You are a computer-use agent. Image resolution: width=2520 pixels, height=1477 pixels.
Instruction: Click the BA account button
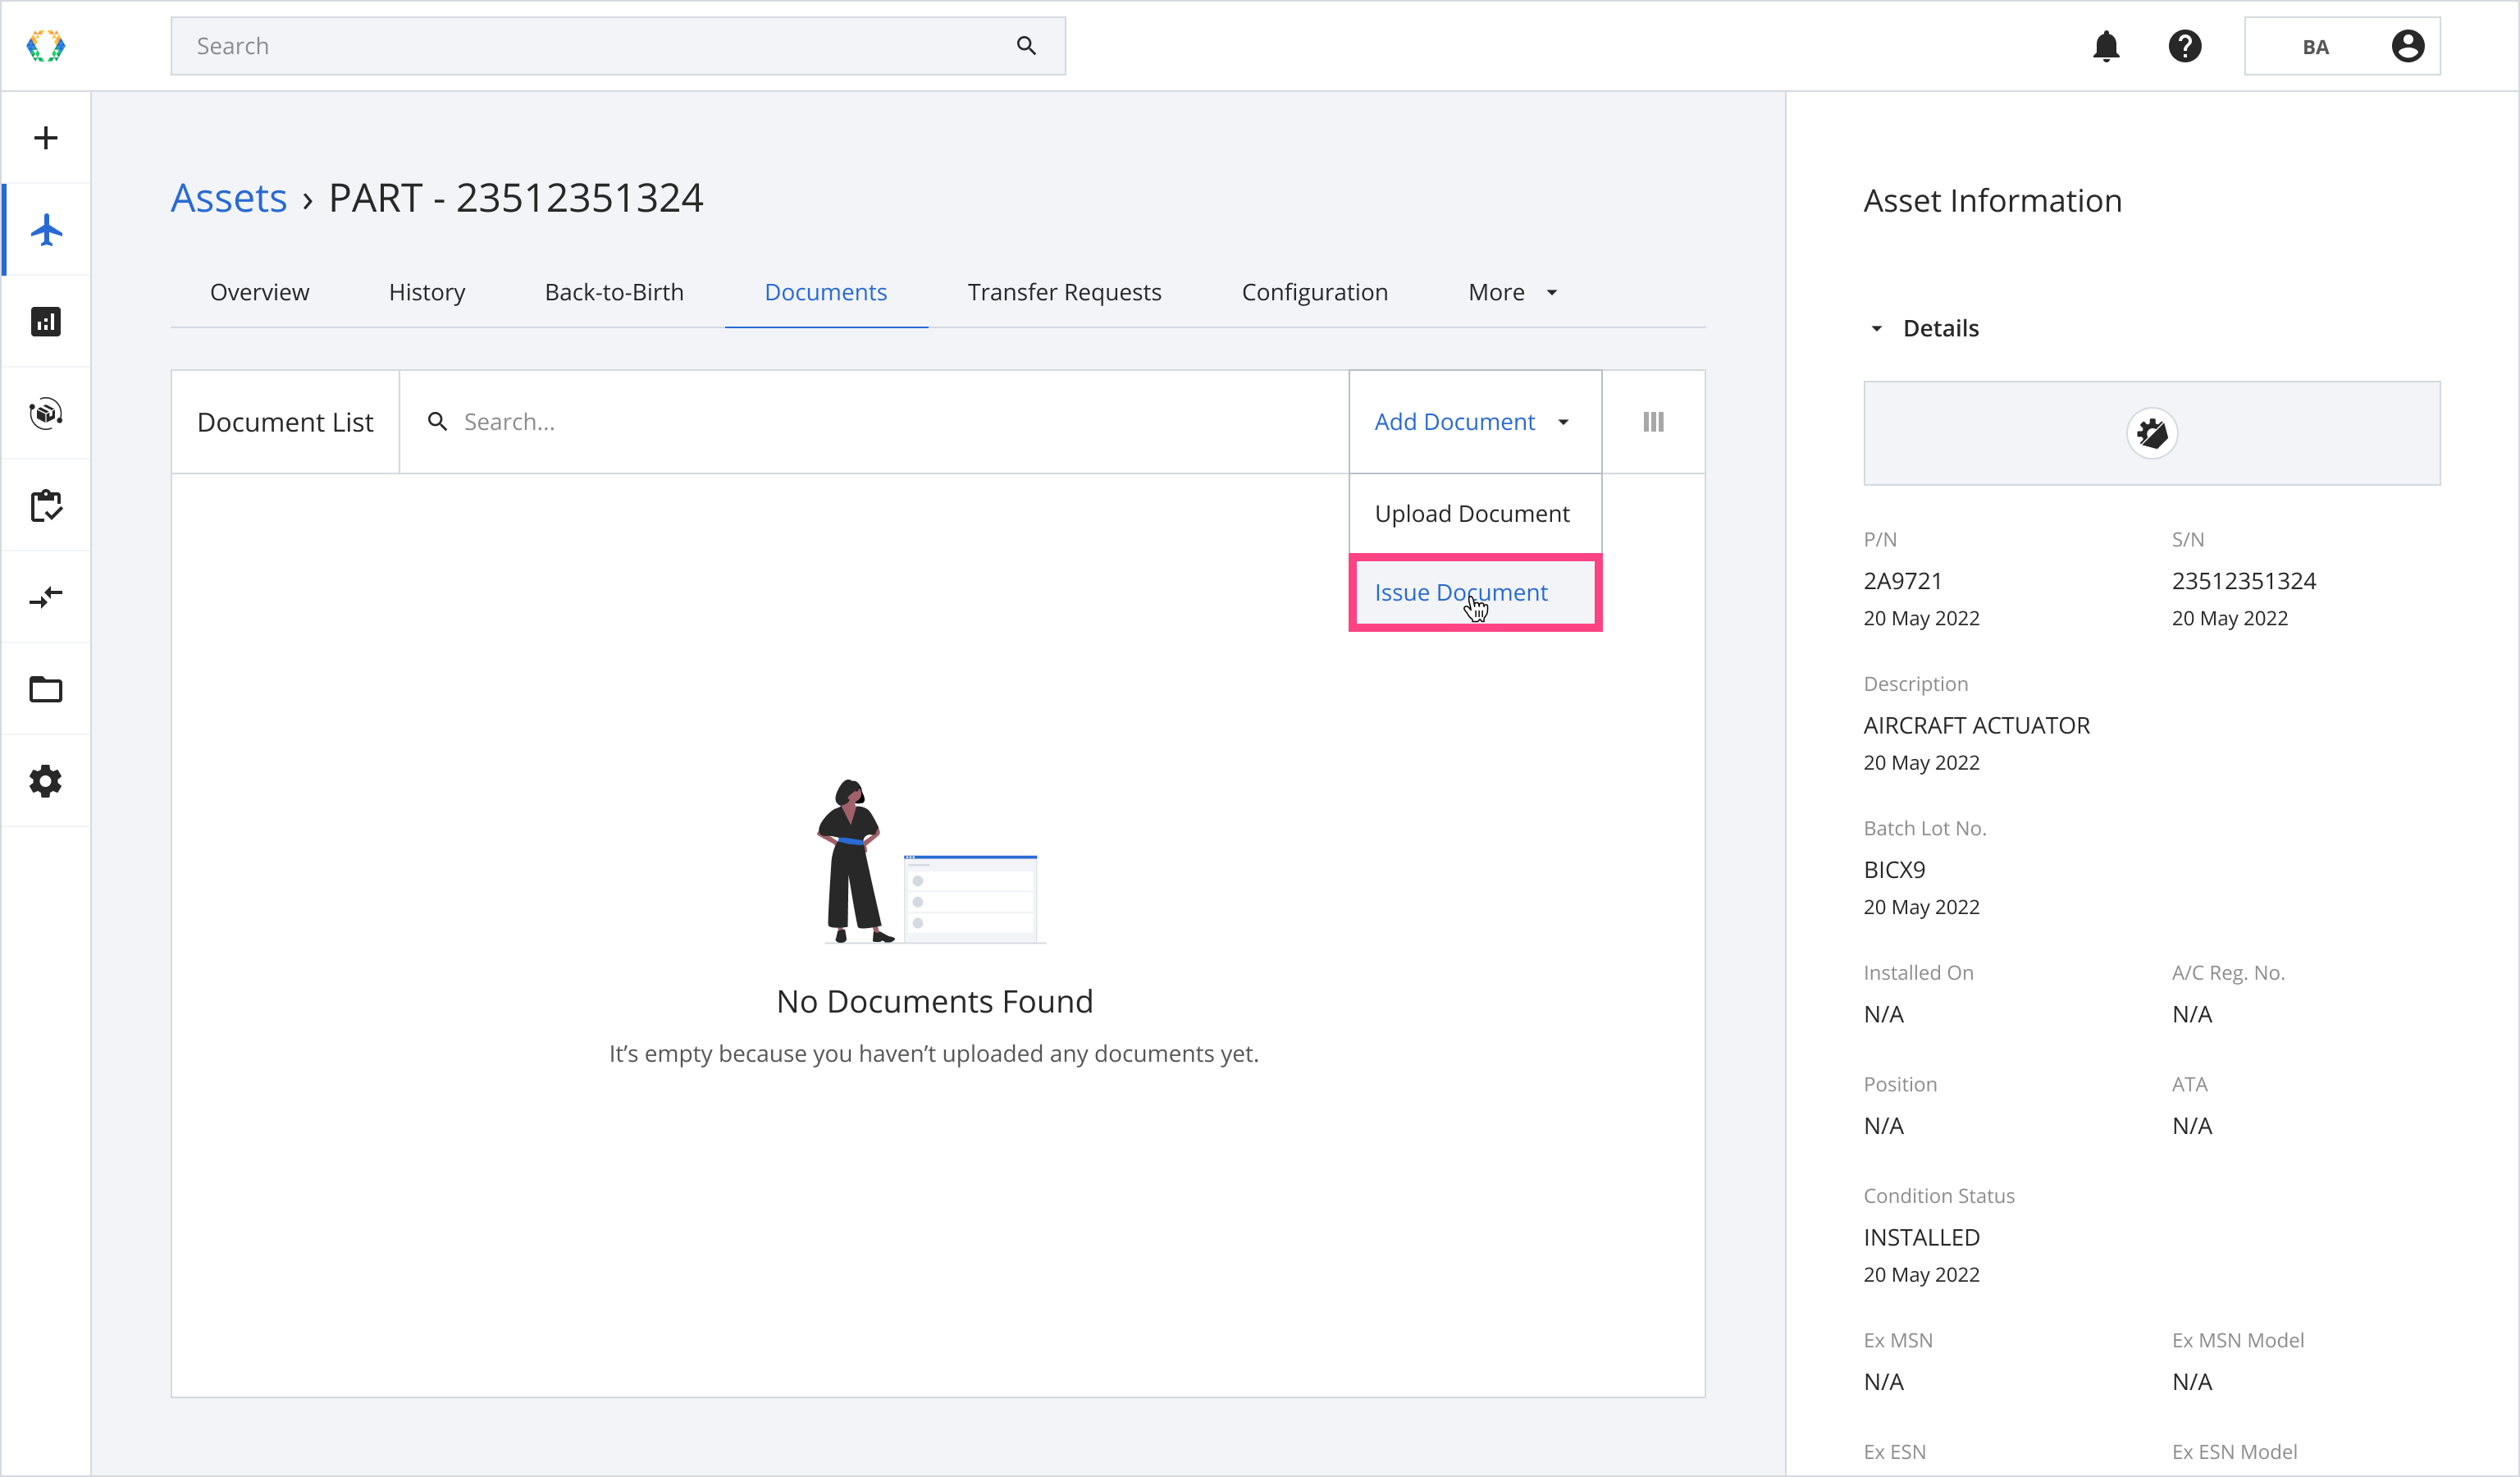point(2342,46)
